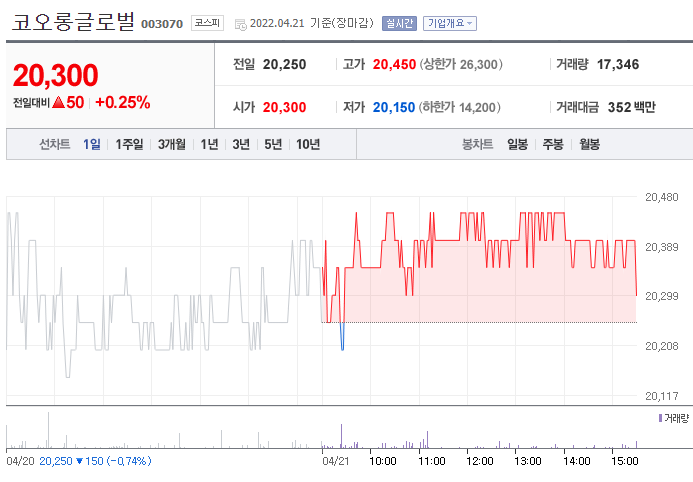Viewport: 693px width, 482px height.
Task: Click the 2022.04.21 date text
Action: (277, 23)
